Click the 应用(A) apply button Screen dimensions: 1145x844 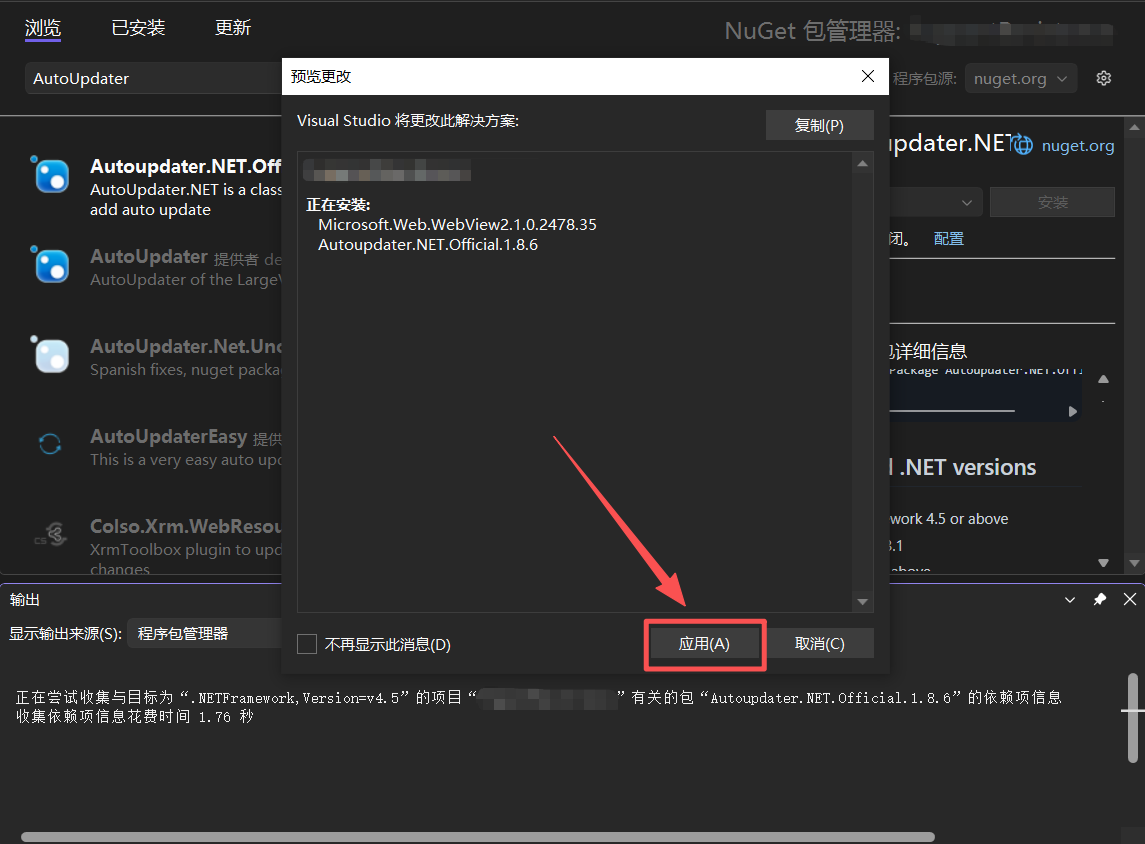(x=704, y=643)
